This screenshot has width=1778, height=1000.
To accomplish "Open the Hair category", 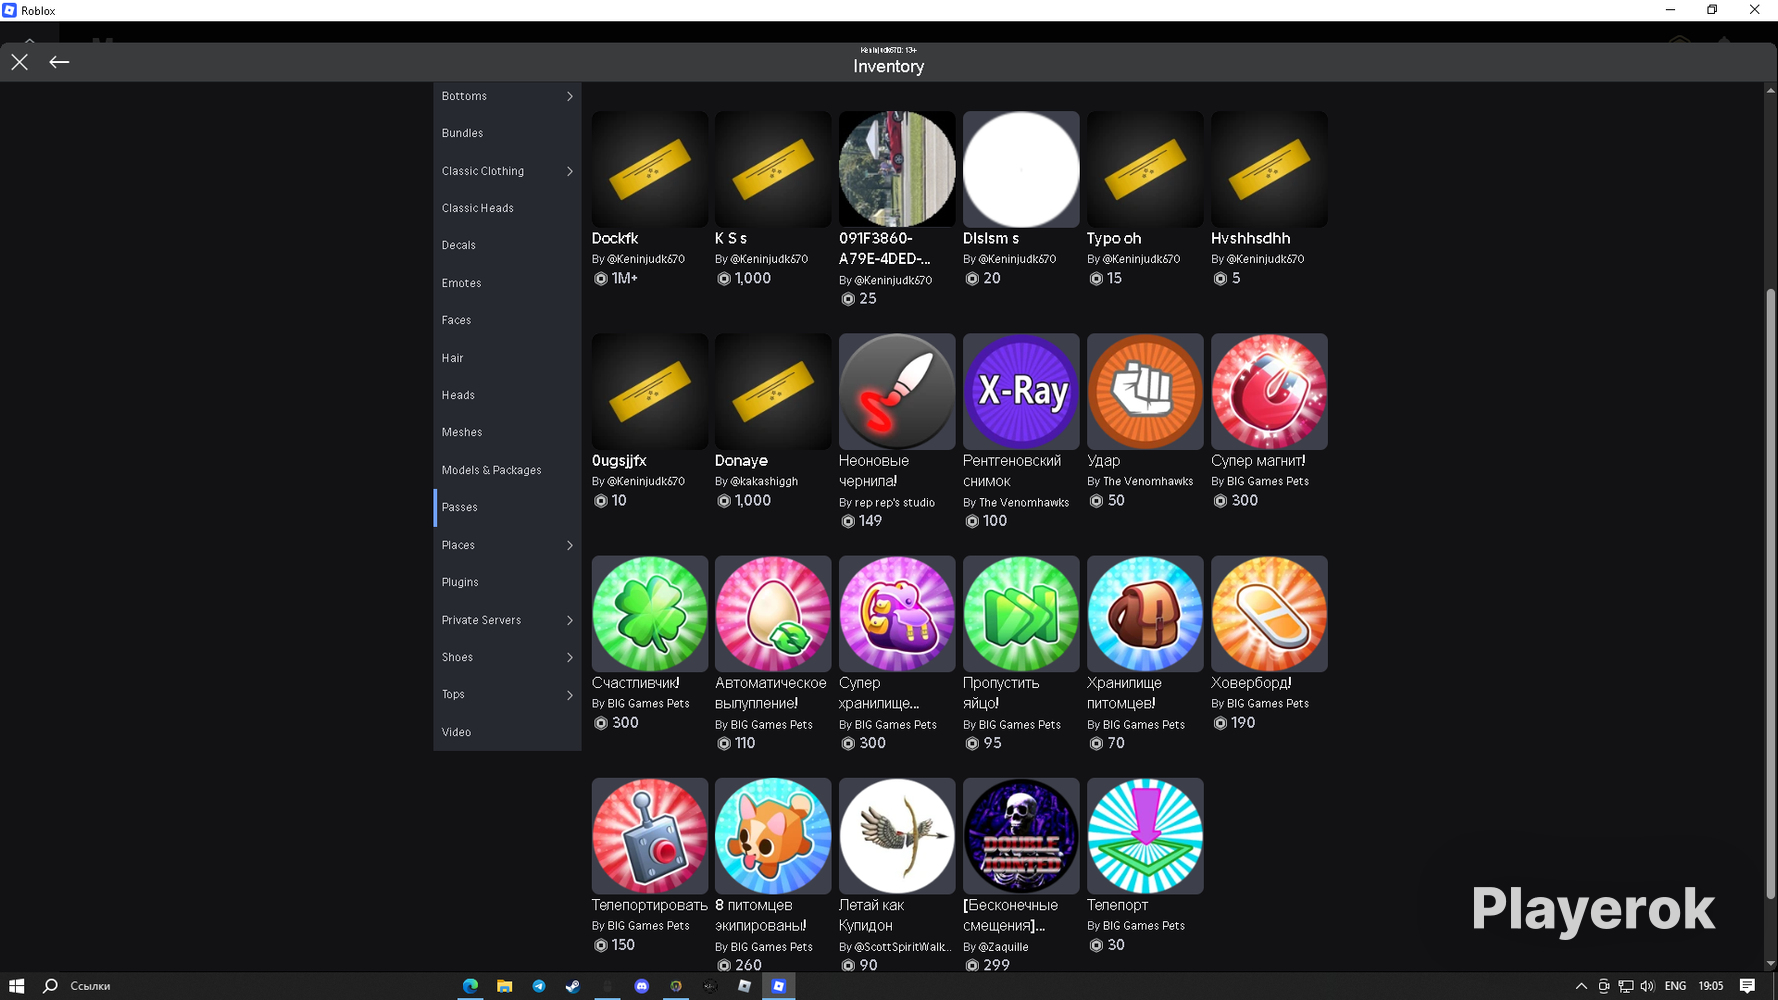I will click(507, 358).
